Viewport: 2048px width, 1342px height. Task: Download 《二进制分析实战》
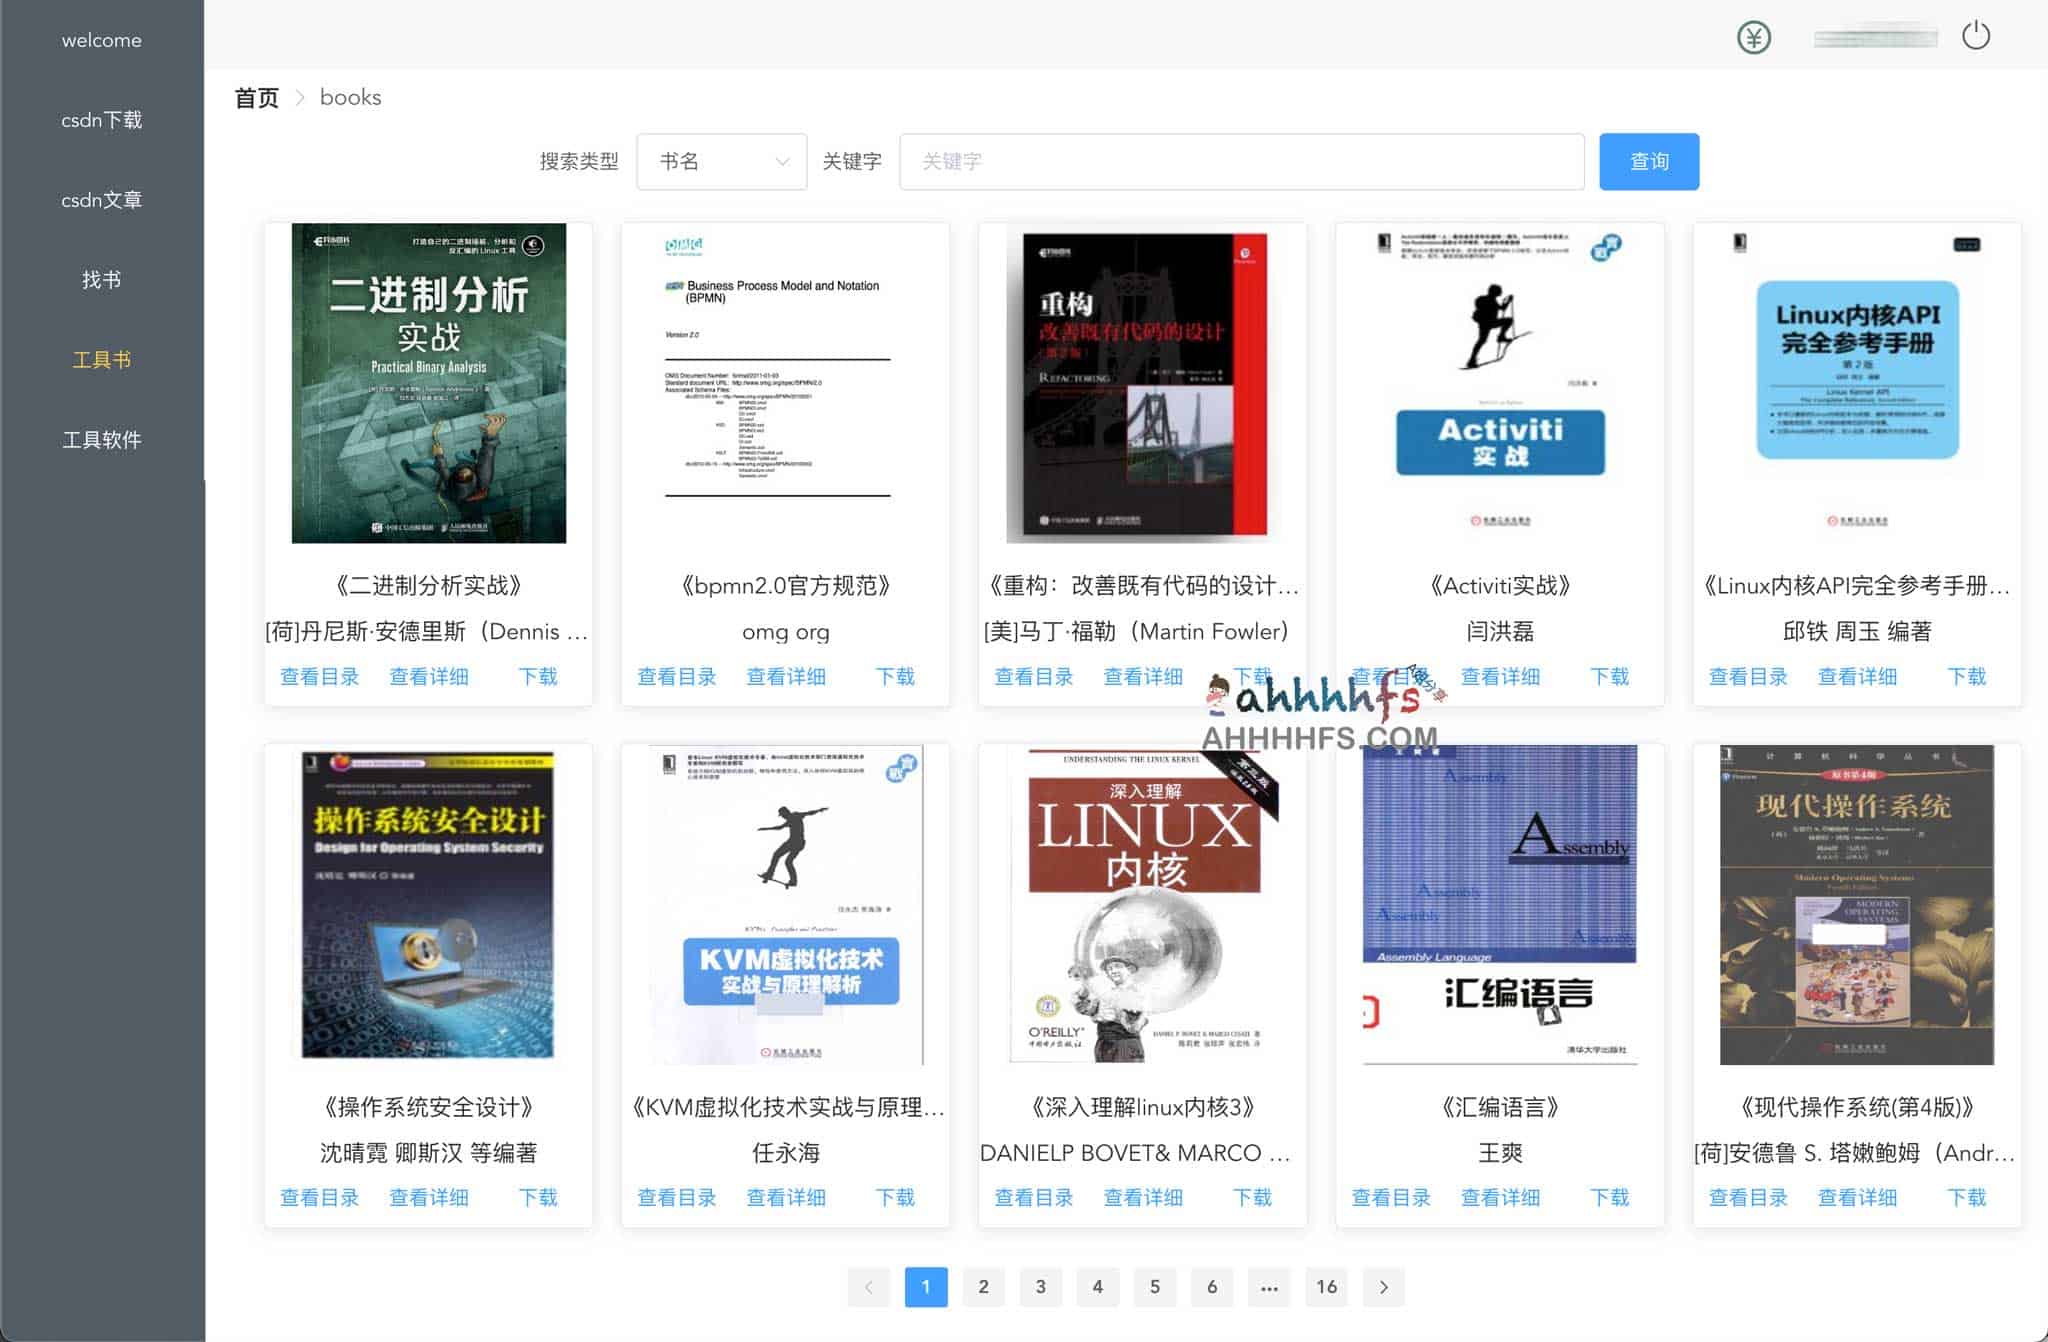click(x=539, y=676)
